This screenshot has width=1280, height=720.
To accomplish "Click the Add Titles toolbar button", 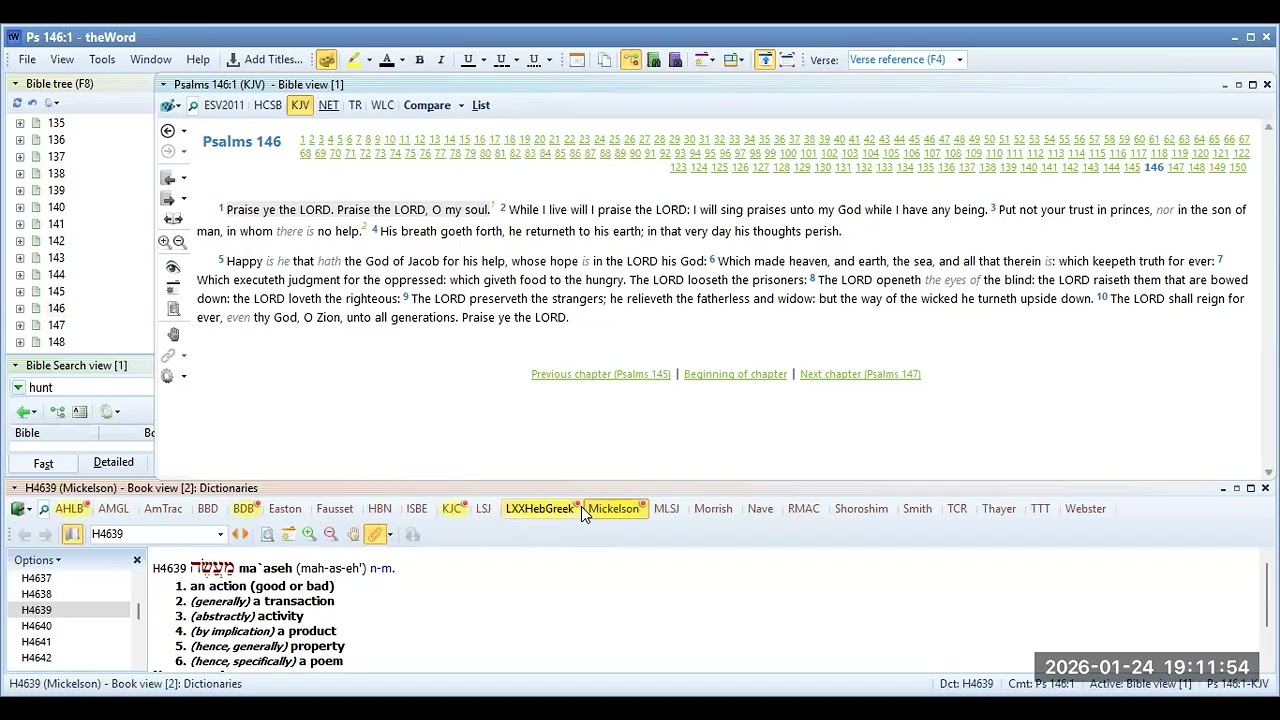I will [265, 60].
